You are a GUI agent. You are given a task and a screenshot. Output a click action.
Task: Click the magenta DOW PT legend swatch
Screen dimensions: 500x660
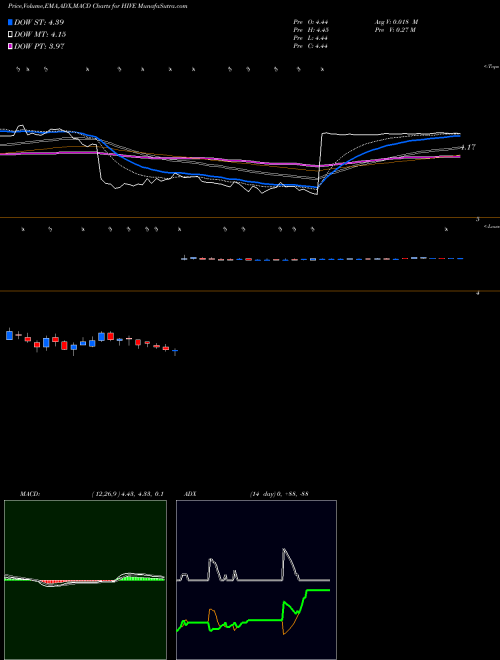pyautogui.click(x=10, y=46)
